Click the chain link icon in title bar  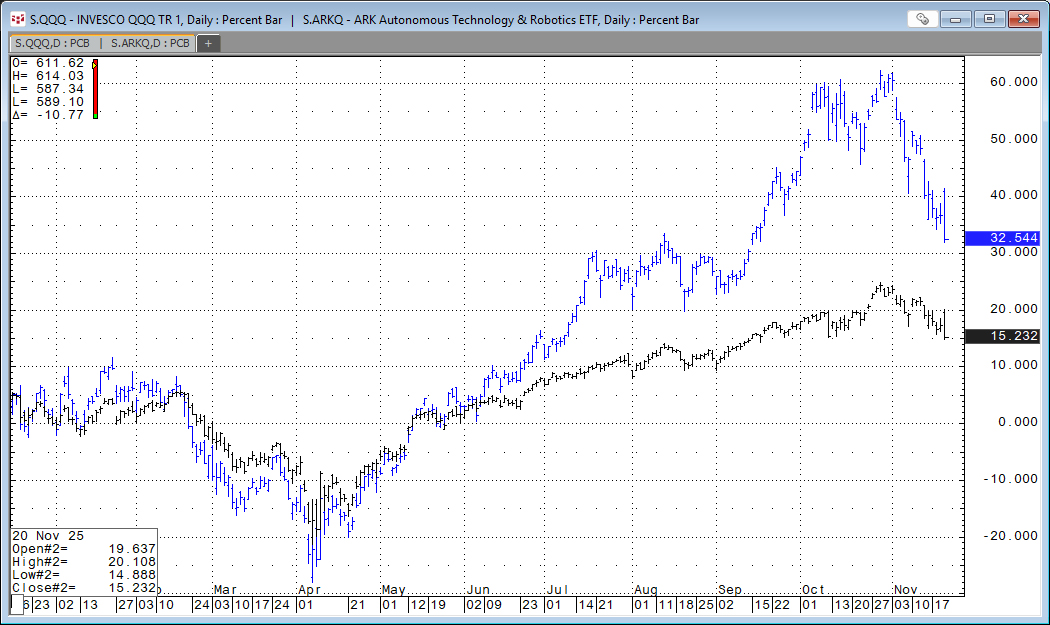click(922, 19)
